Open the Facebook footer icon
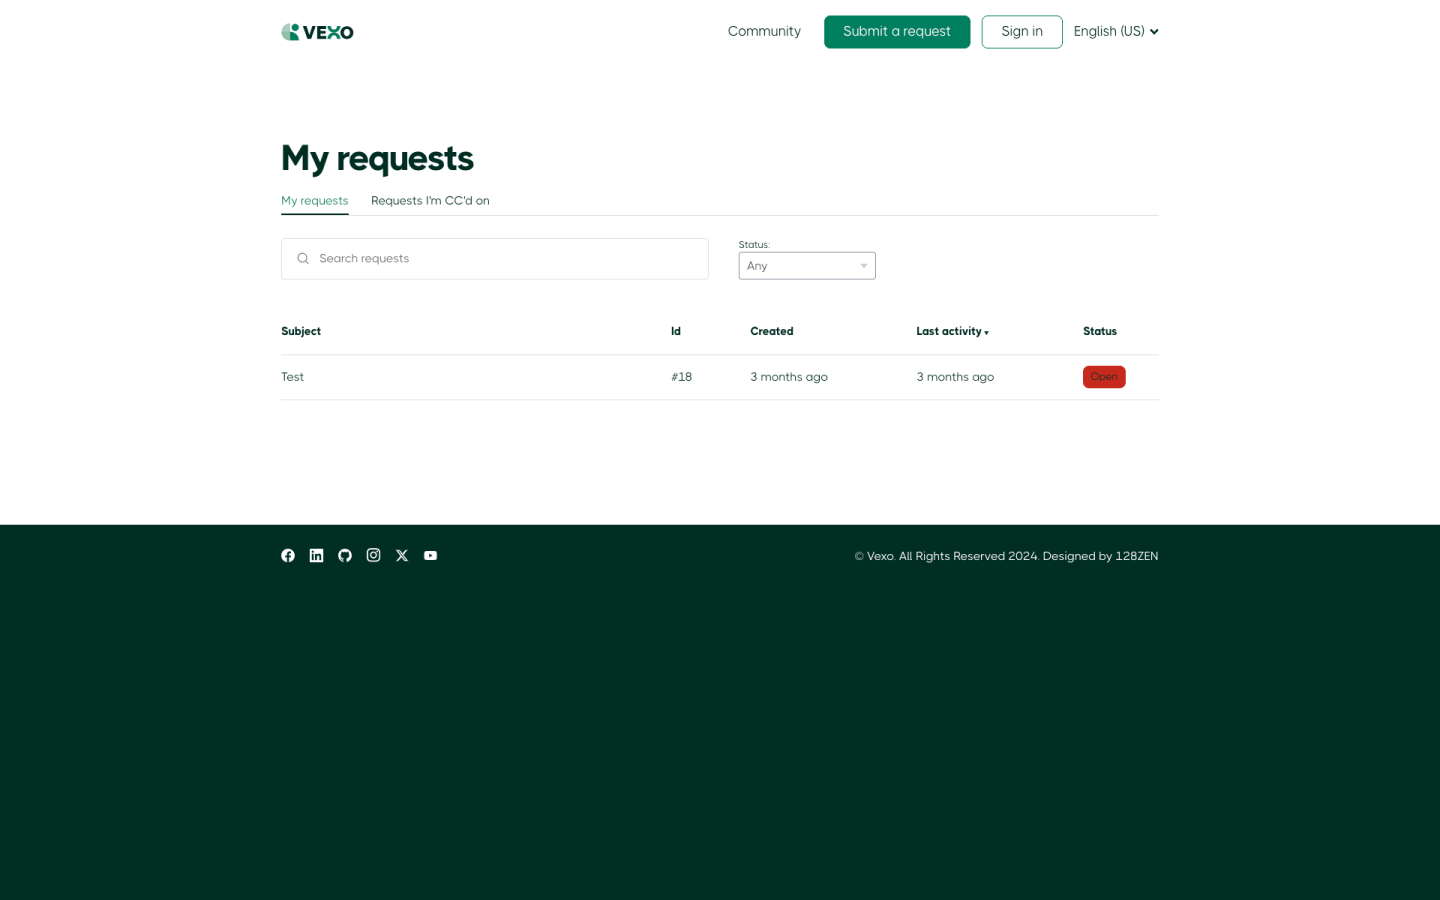Screen dimensions: 1440x900 pyautogui.click(x=288, y=556)
